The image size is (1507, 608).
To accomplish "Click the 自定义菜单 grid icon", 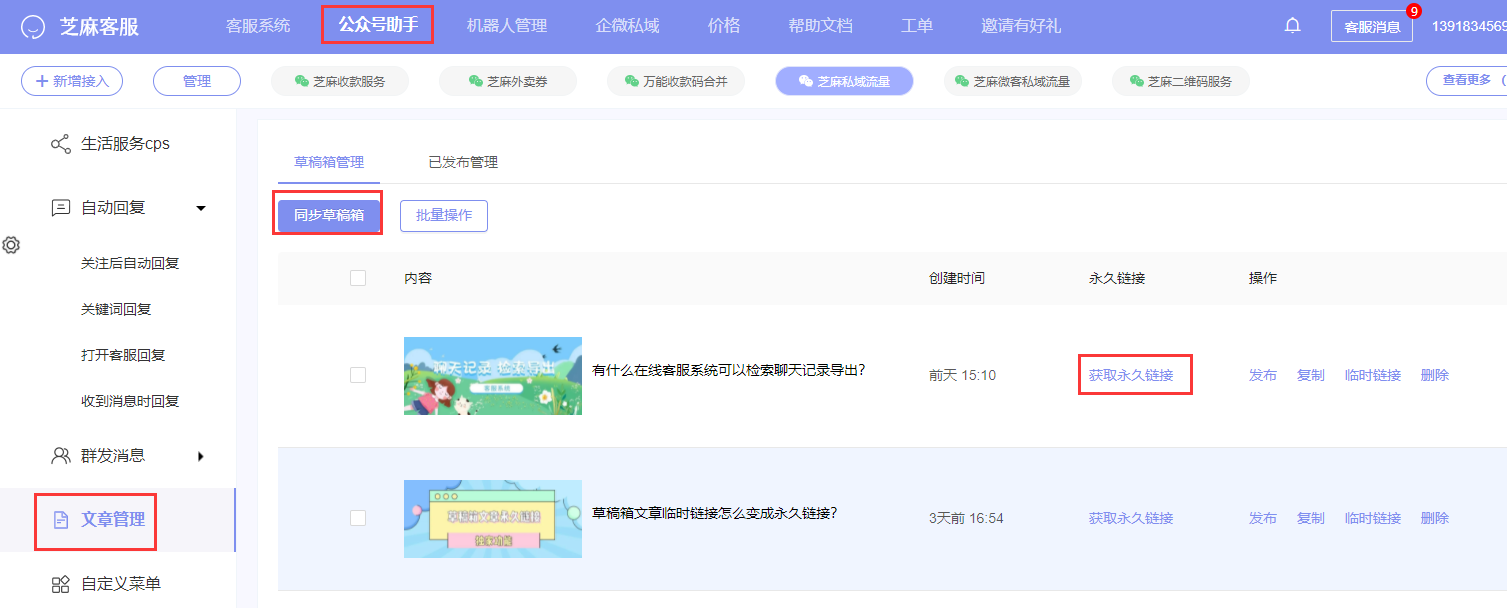I will 60,584.
